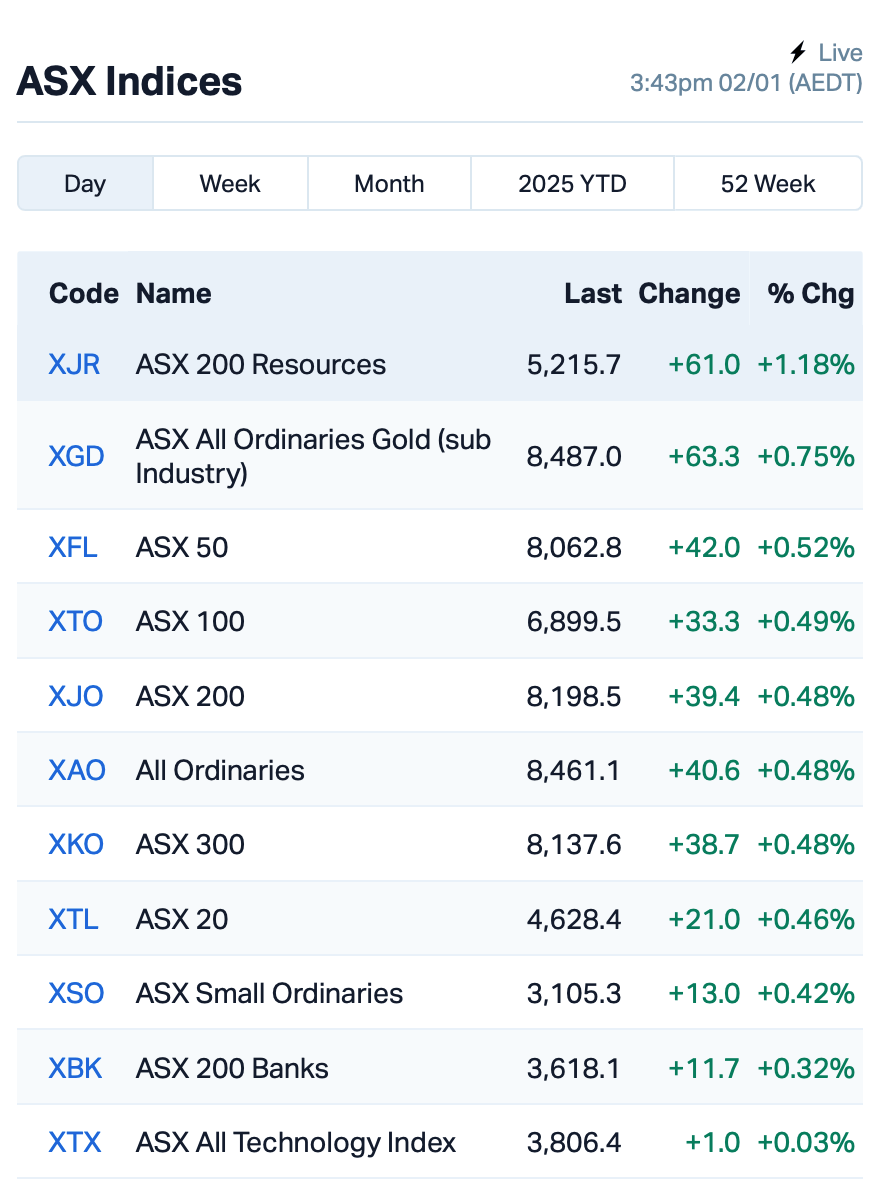This screenshot has width=888, height=1190.
Task: Click the change value +39.4
Action: 704,696
